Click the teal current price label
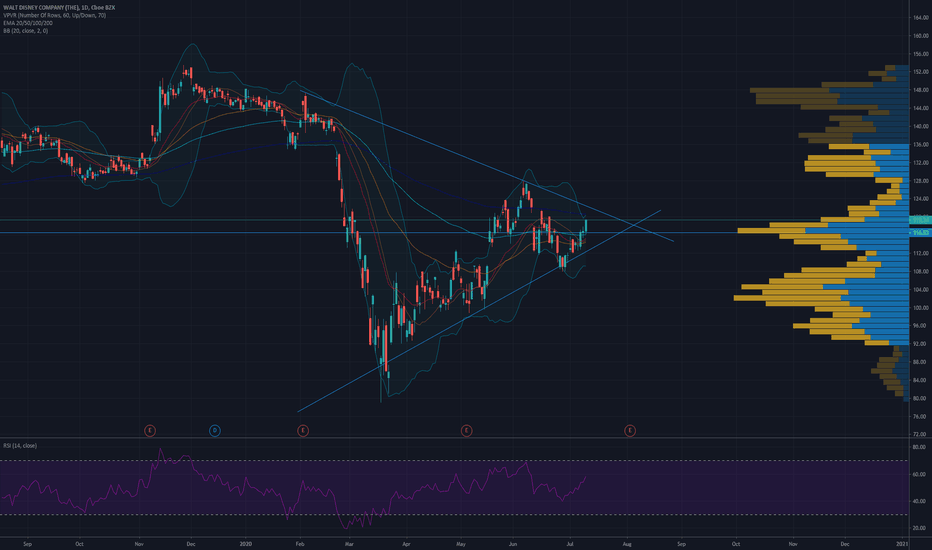932x550 pixels. click(x=920, y=220)
